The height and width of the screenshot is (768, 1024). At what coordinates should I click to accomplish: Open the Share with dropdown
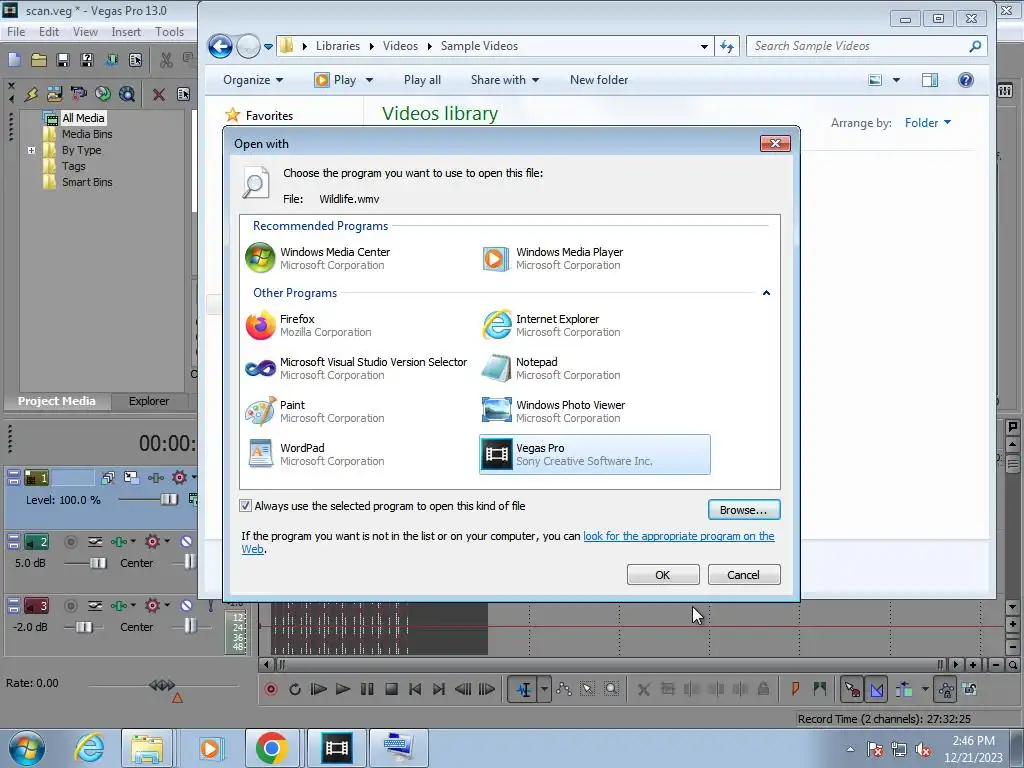click(x=505, y=80)
